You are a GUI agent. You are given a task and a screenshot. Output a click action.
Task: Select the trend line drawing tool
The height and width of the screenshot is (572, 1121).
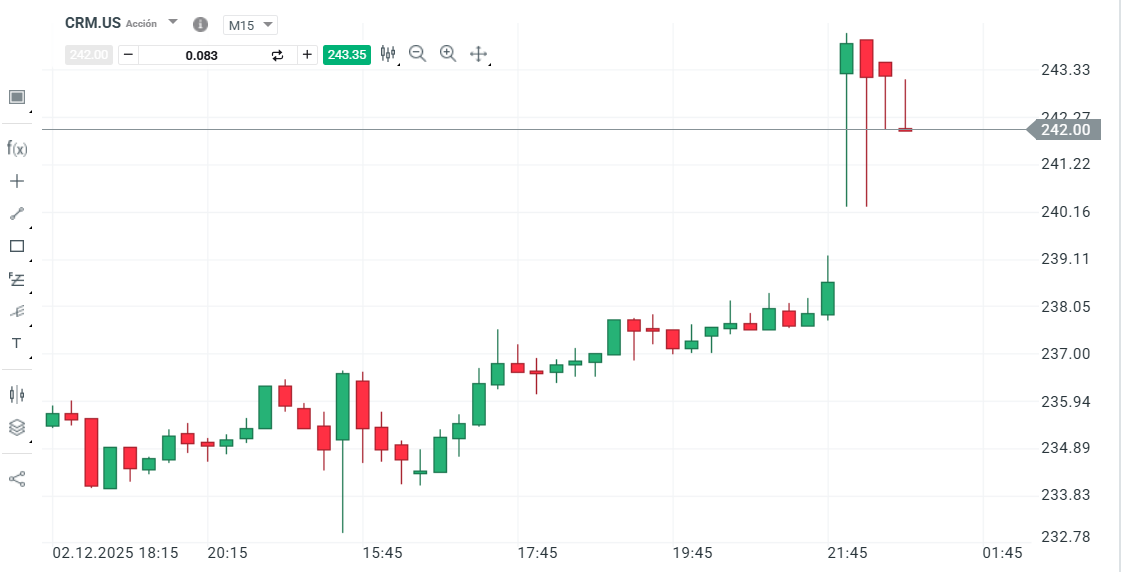pos(17,213)
